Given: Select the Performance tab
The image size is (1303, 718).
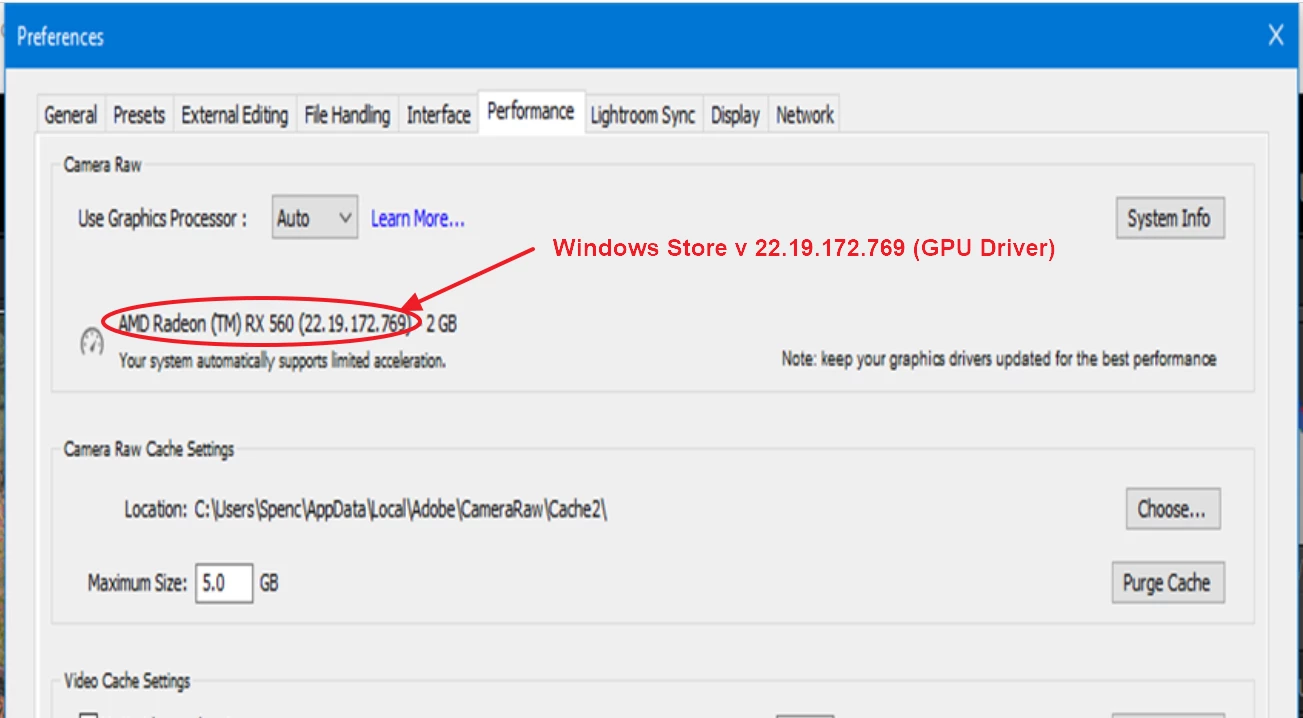Looking at the screenshot, I should tap(531, 112).
